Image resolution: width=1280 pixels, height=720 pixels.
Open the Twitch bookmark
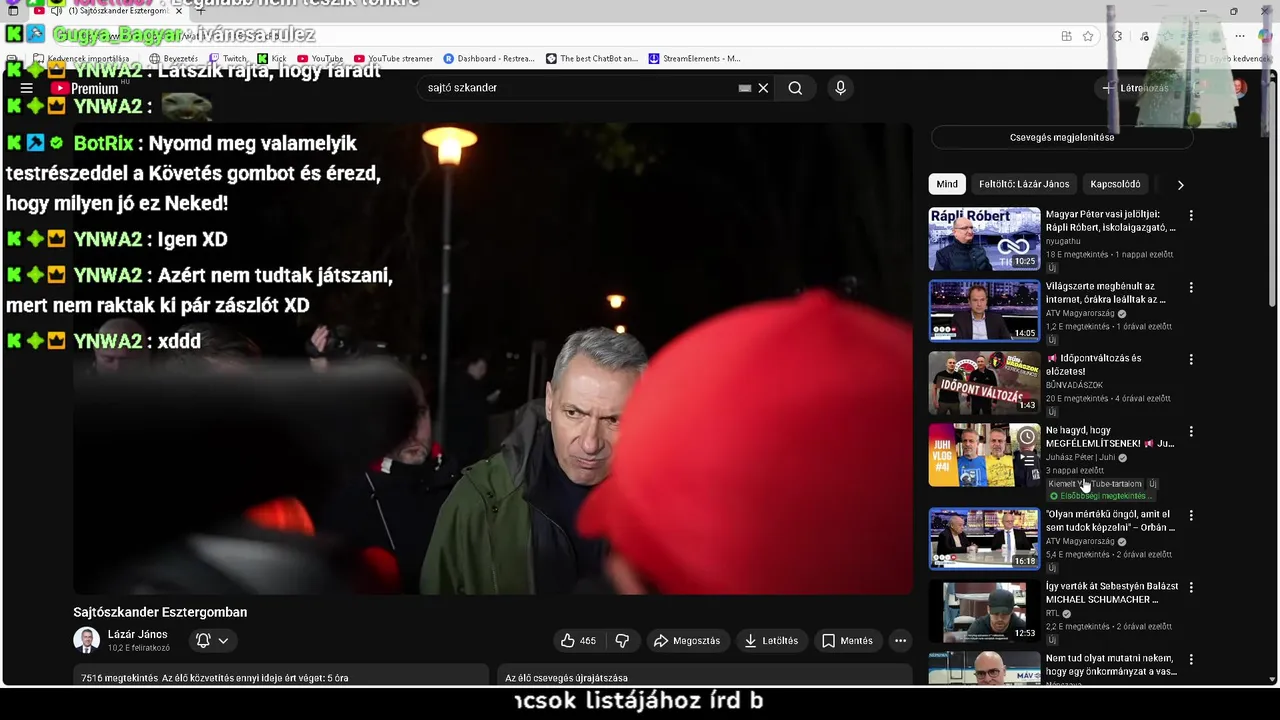coord(227,58)
